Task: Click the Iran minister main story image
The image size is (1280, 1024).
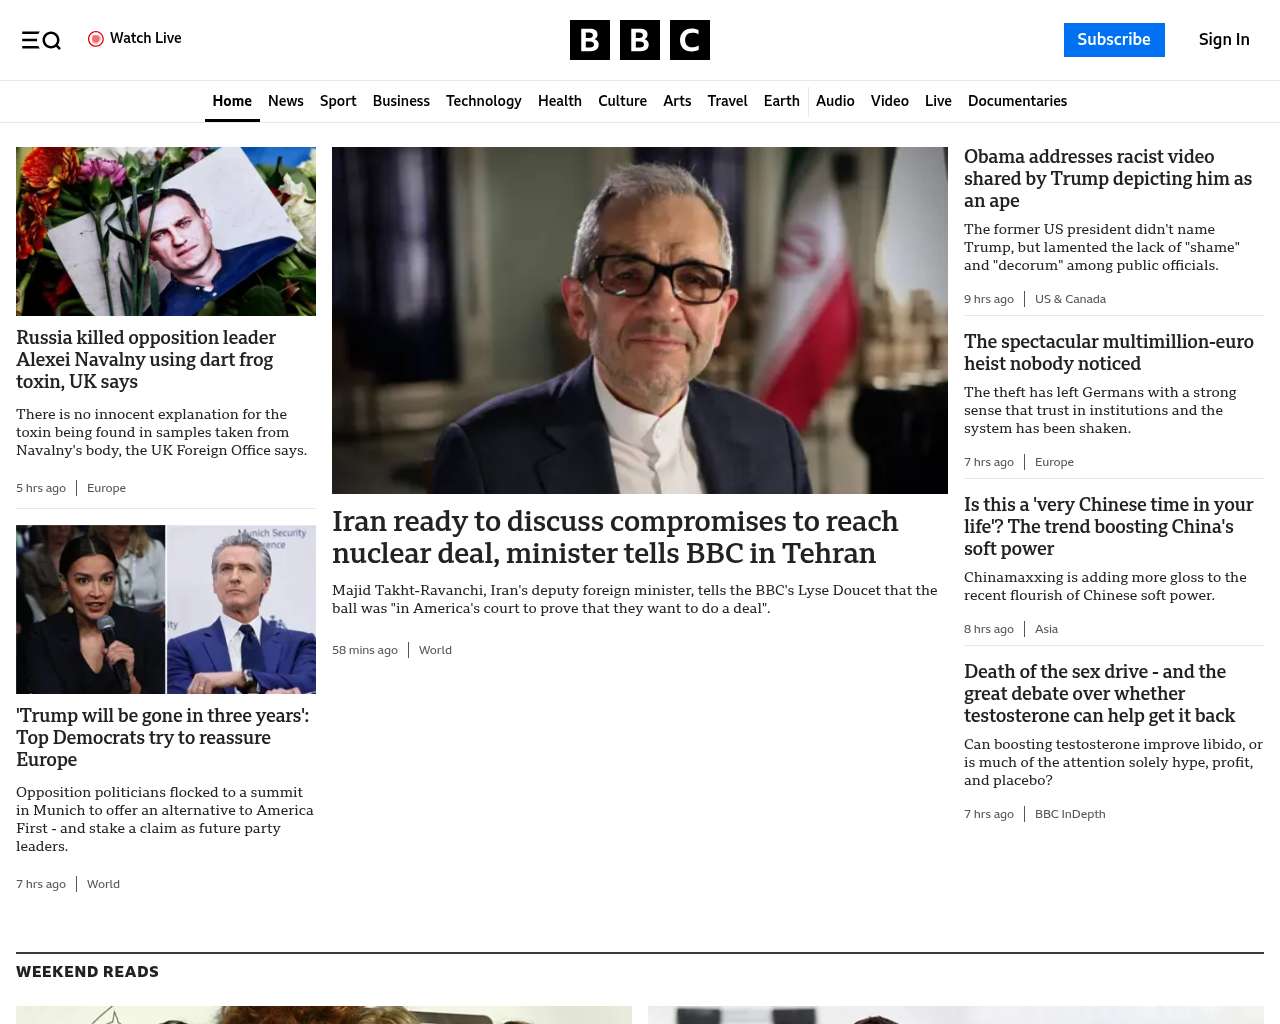Action: point(640,320)
